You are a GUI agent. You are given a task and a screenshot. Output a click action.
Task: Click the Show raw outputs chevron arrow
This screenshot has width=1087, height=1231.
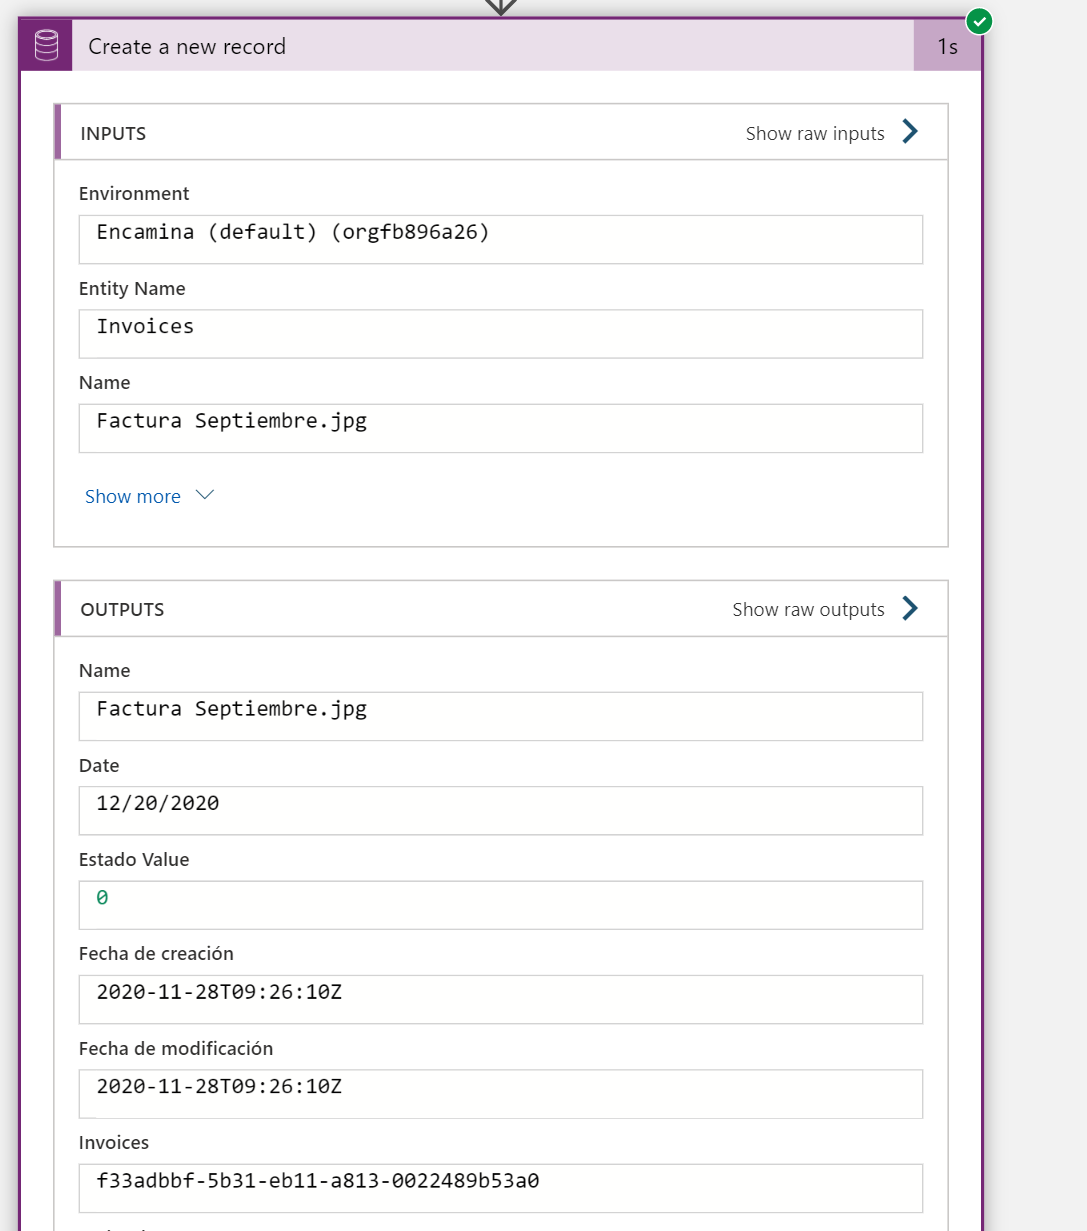pos(909,608)
